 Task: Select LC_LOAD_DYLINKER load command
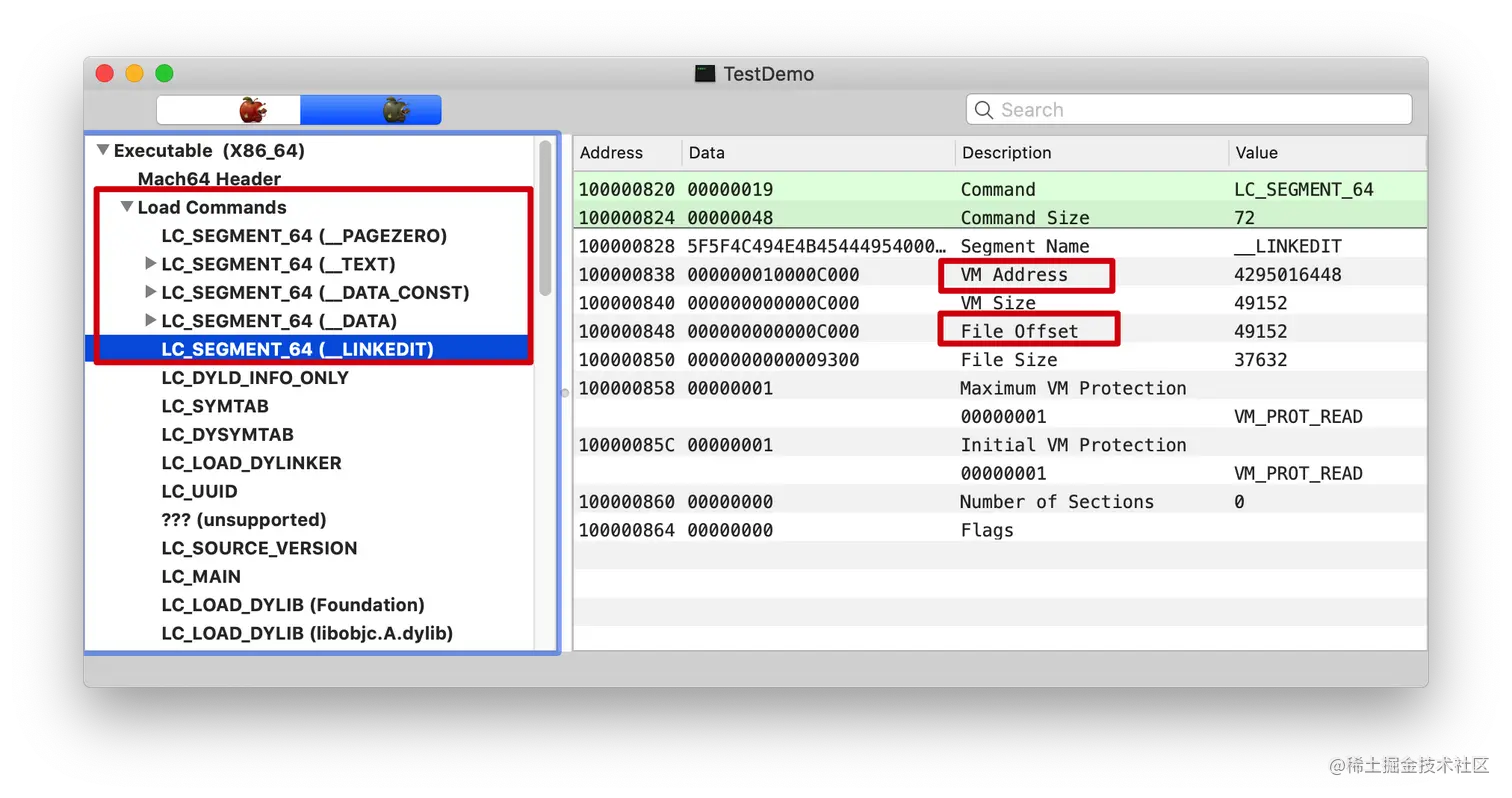pos(251,463)
